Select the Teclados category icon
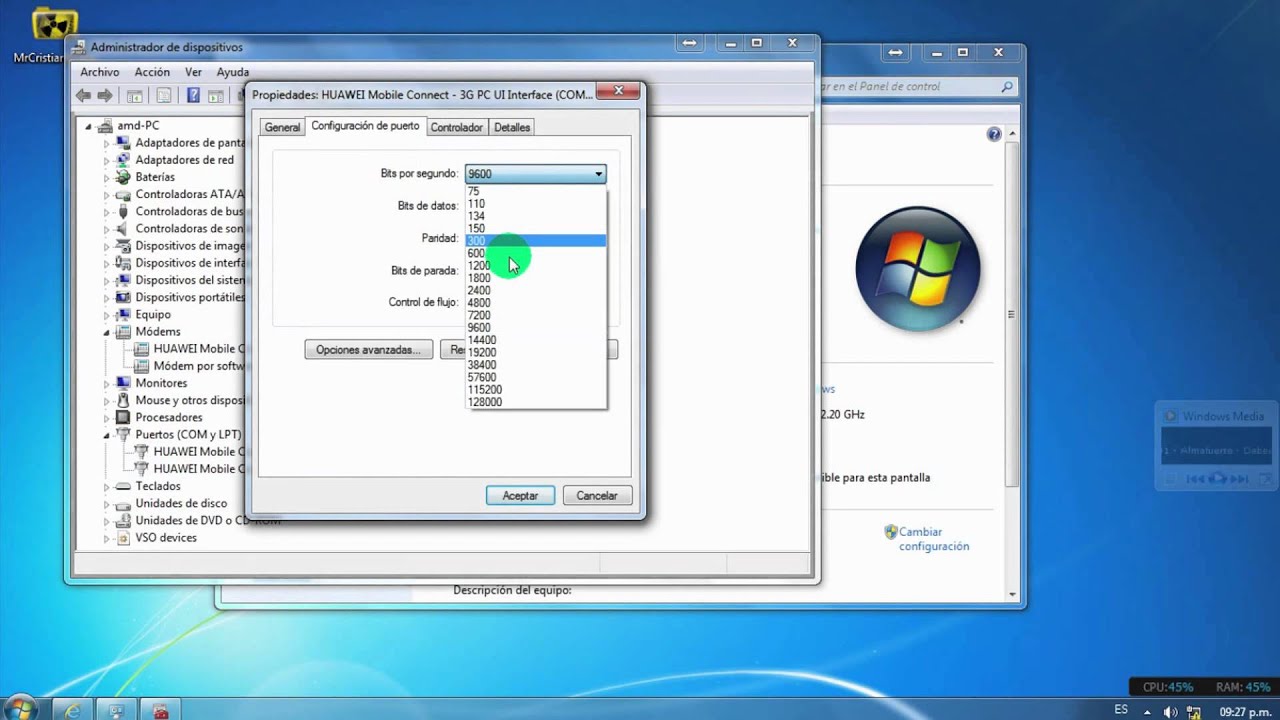Screen dimensions: 1280x720 123,486
